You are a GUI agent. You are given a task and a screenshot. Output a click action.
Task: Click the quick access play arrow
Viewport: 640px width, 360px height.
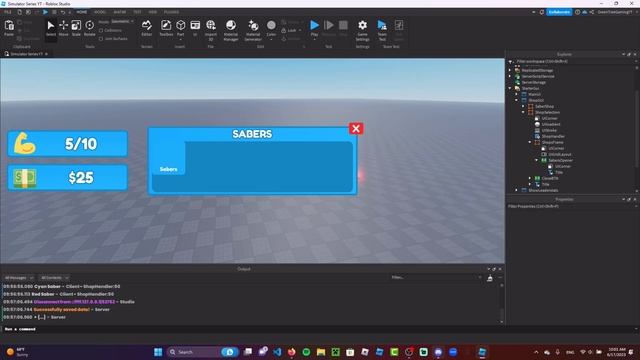click(x=45, y=12)
